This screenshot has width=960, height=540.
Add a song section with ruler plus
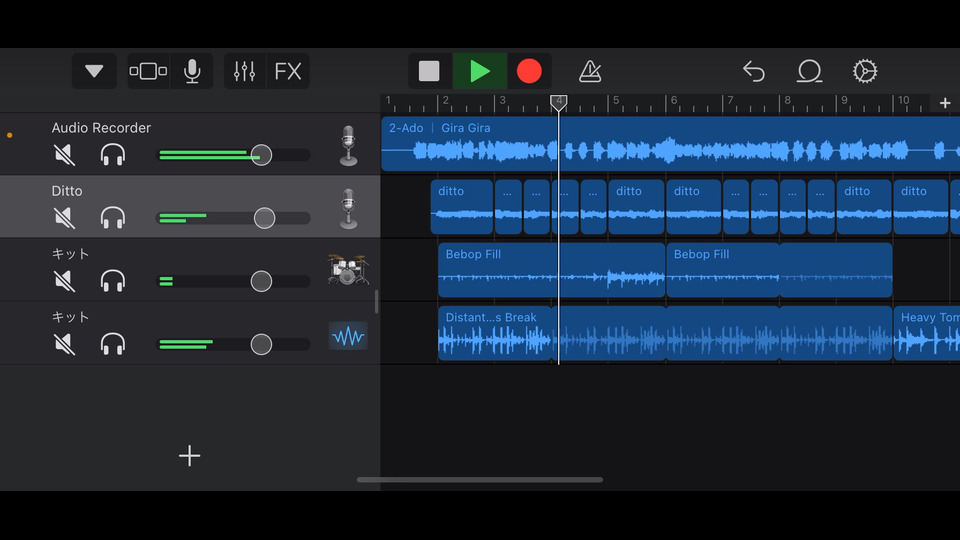[x=945, y=103]
